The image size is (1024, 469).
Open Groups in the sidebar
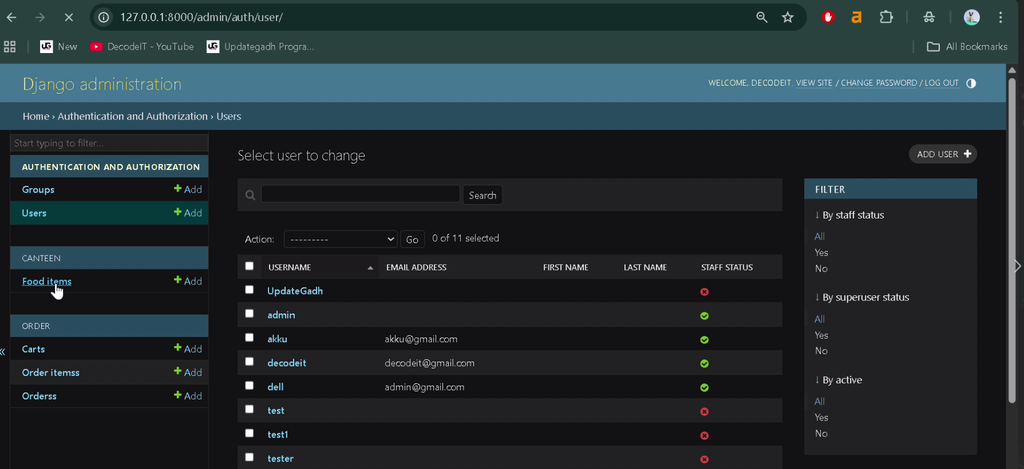pos(38,189)
